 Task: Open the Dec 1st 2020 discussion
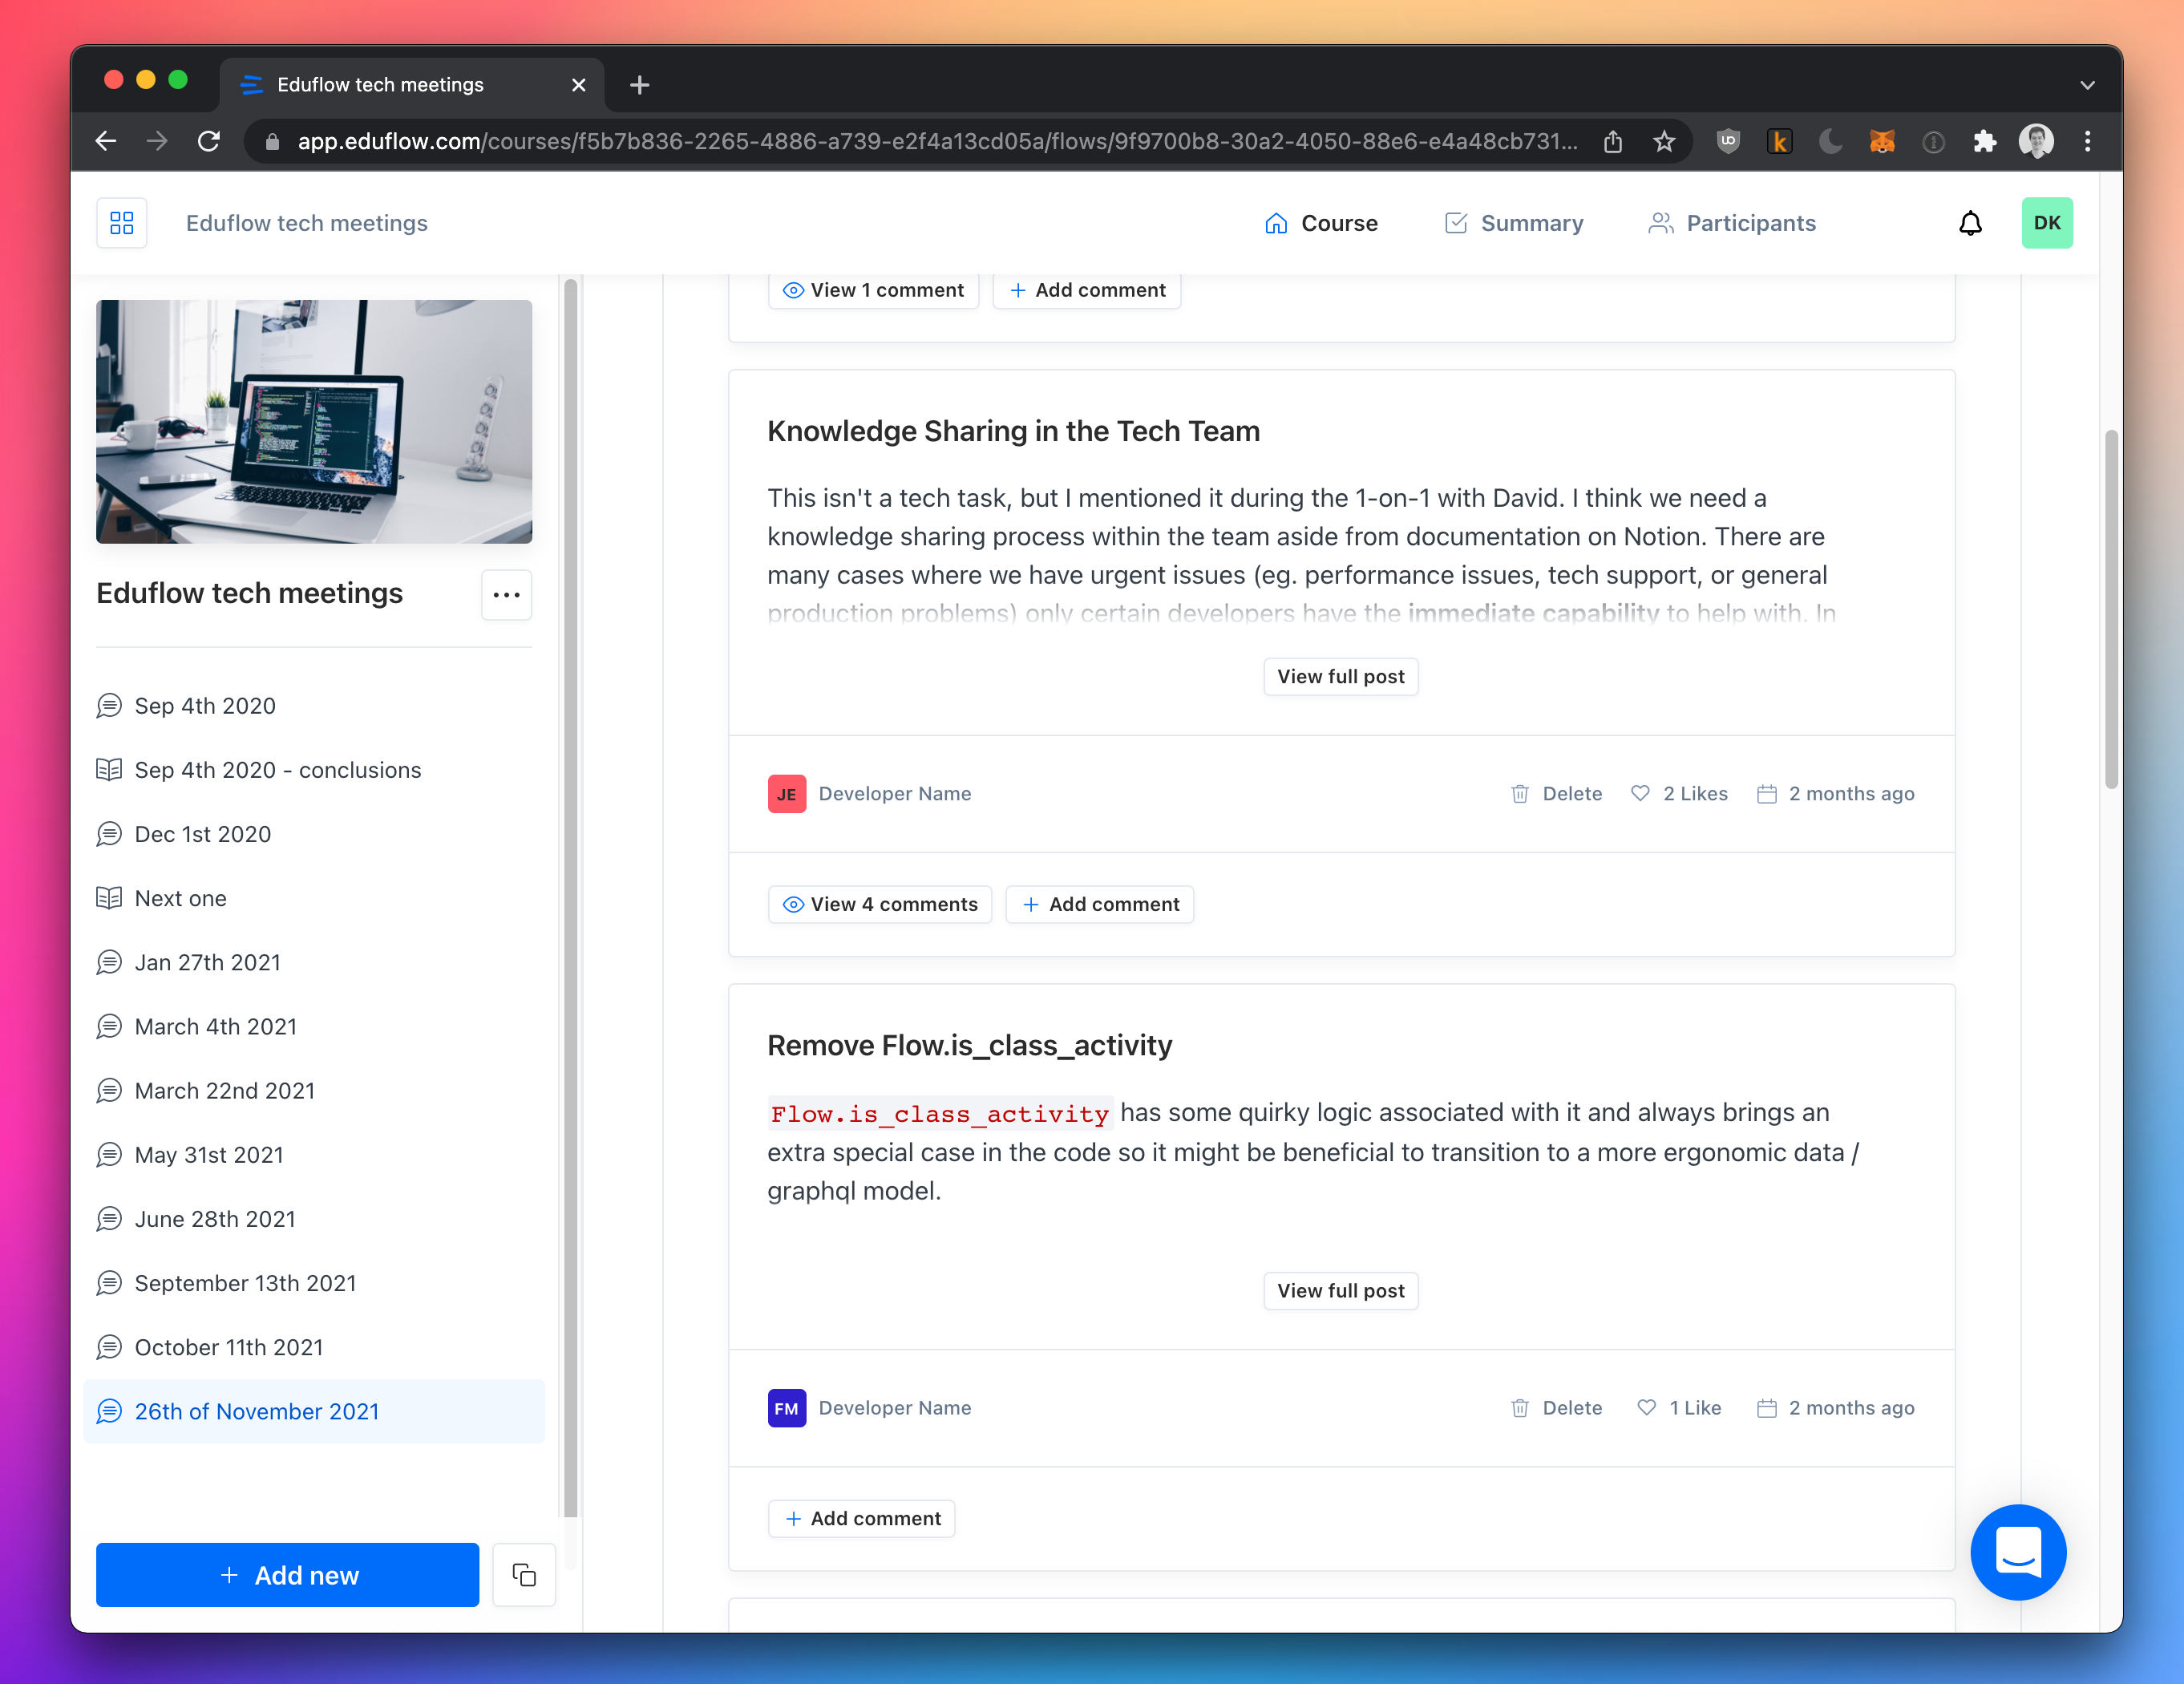coord(314,834)
